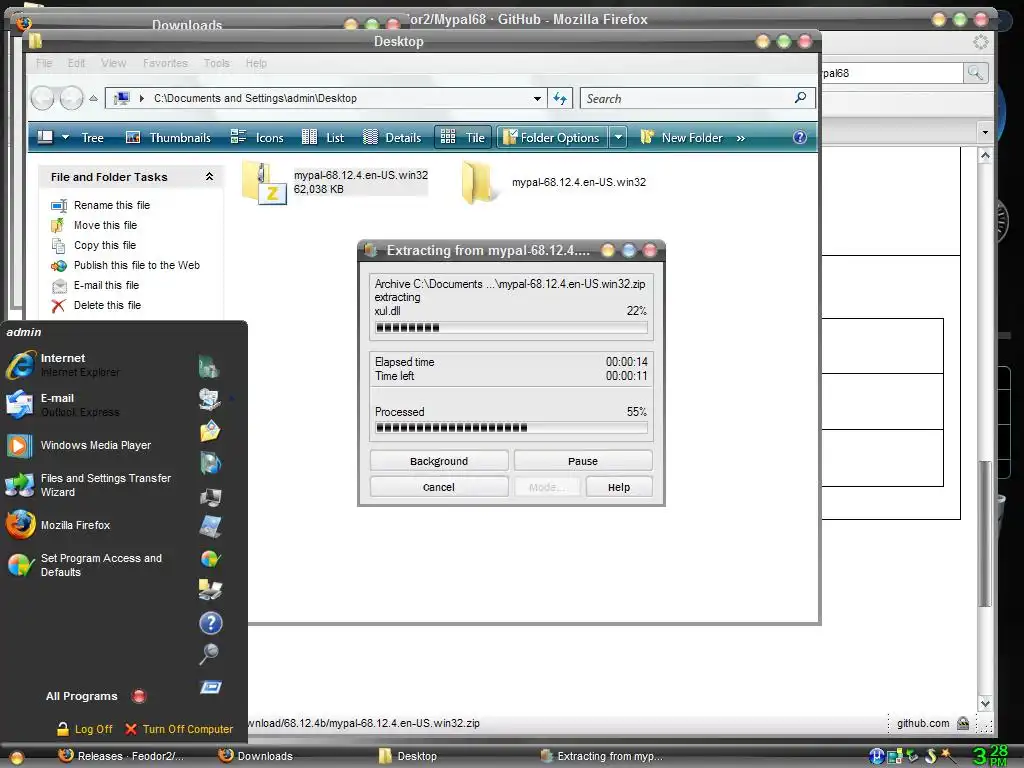Click the blue round tray icon in system tray
Image resolution: width=1024 pixels, height=768 pixels.
pyautogui.click(x=876, y=756)
